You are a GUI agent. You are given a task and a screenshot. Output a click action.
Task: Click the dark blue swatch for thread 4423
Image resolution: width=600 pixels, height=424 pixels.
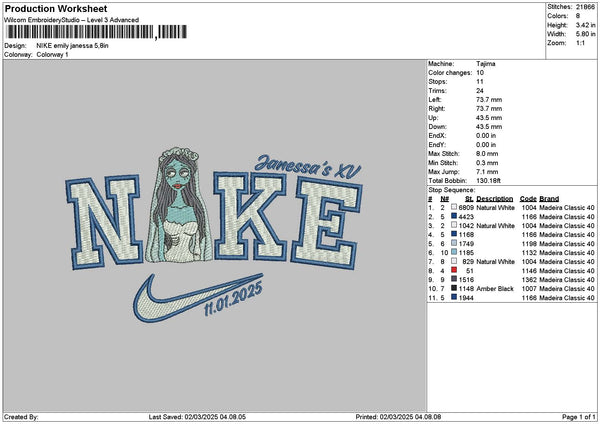[x=454, y=216]
